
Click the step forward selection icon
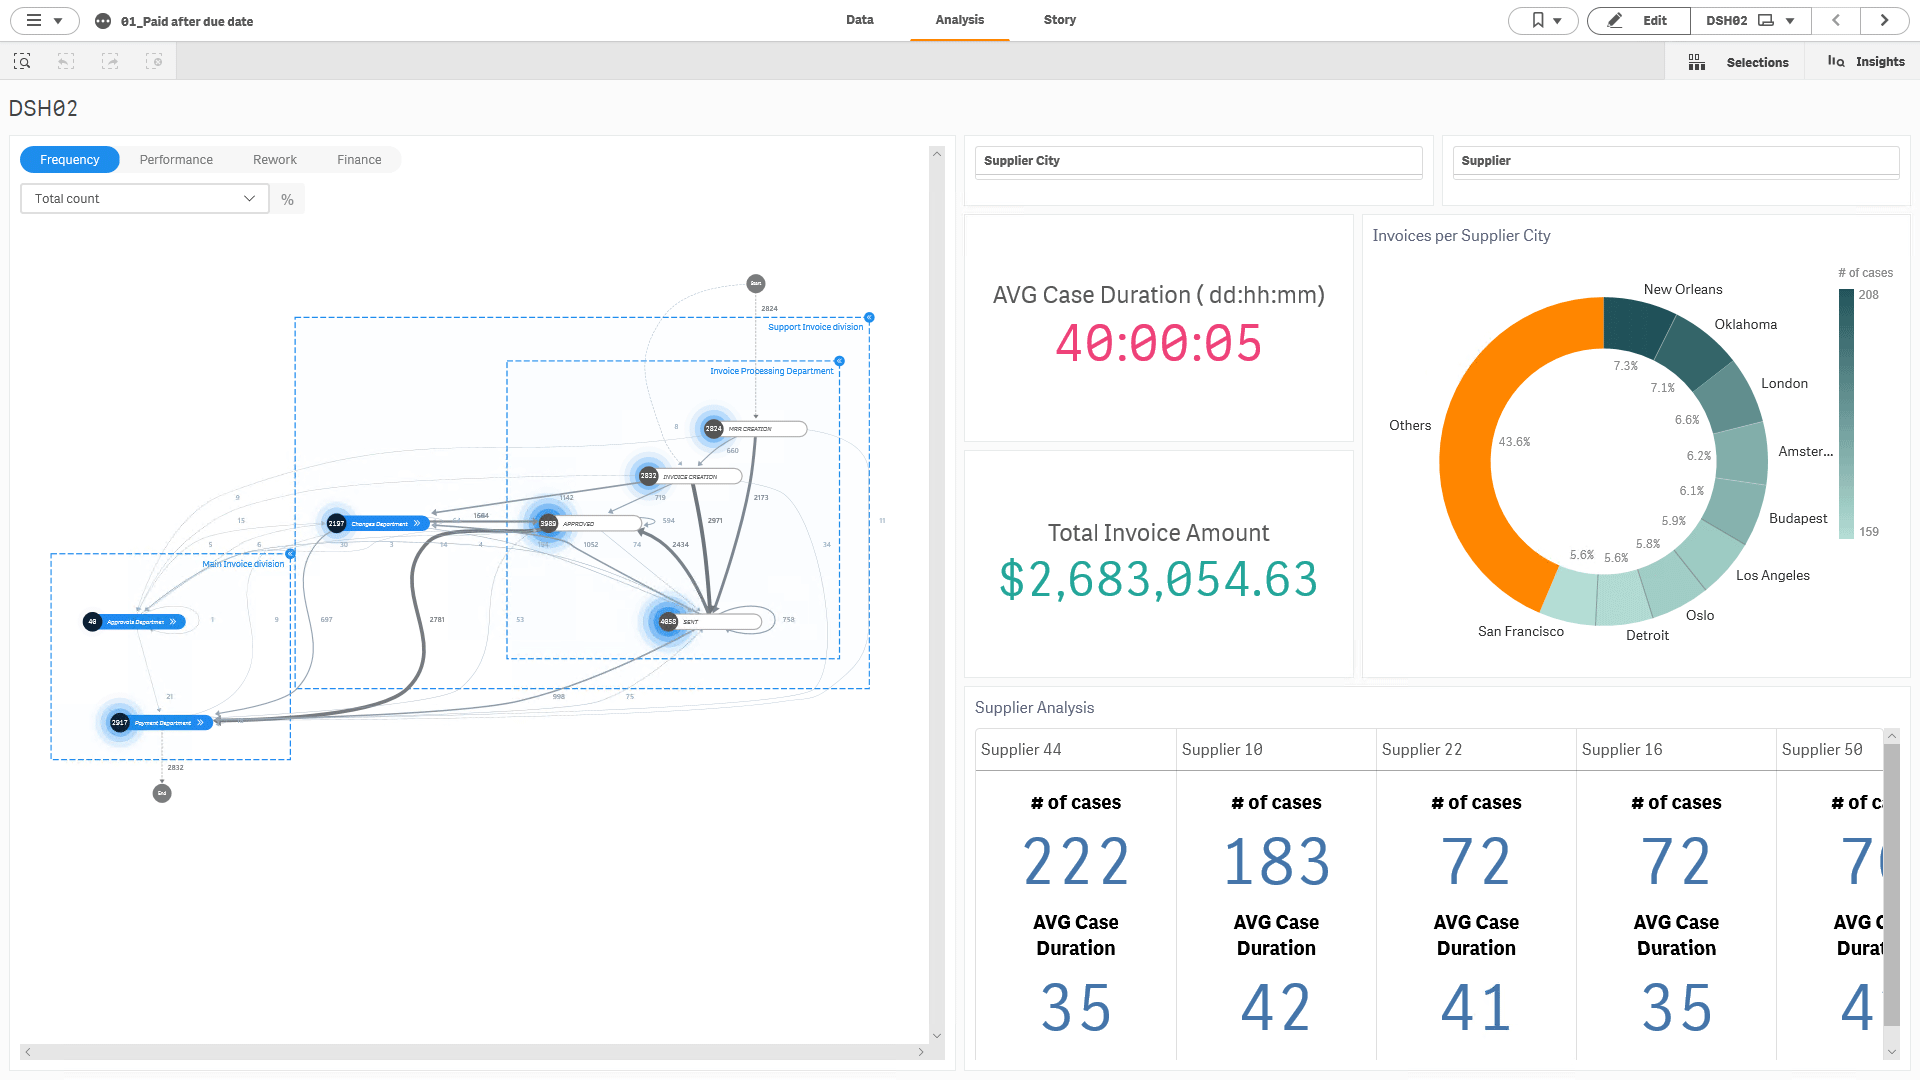tap(110, 62)
